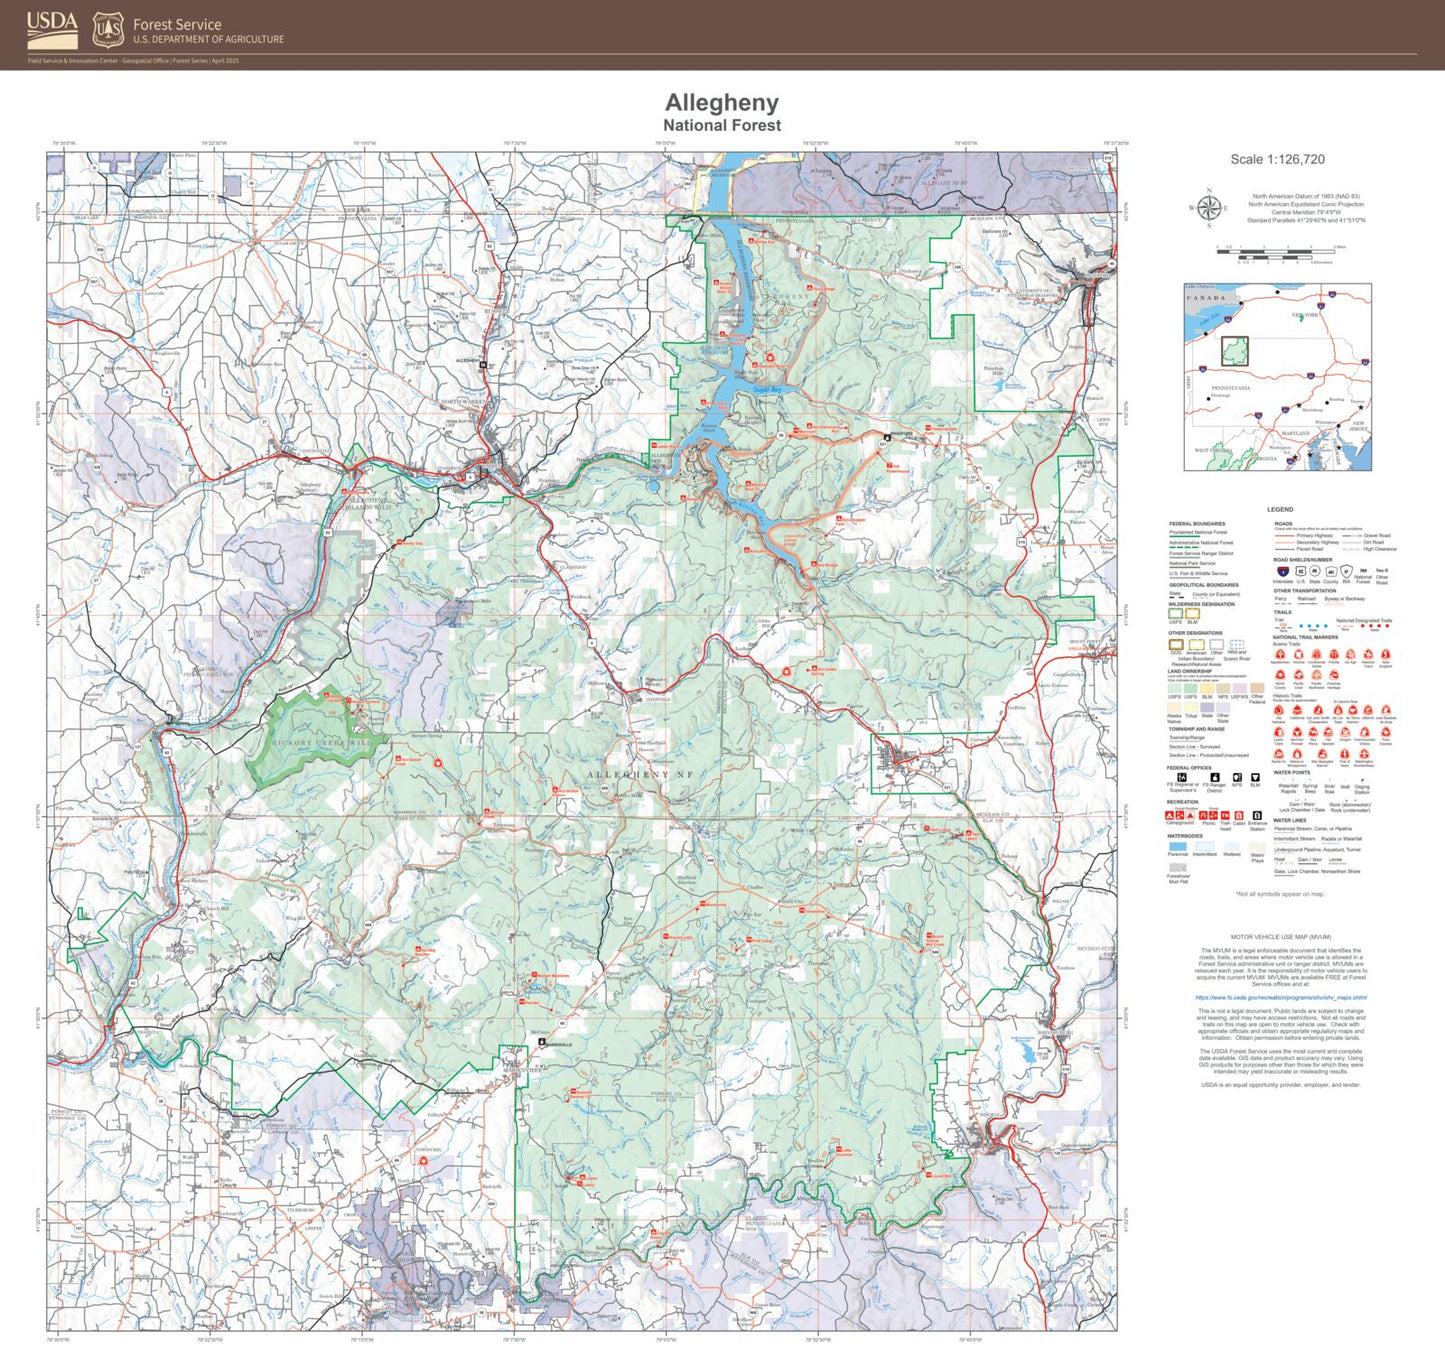Expand the ROADS legend section
Viewport: 1445px width, 1366px height.
[1284, 523]
